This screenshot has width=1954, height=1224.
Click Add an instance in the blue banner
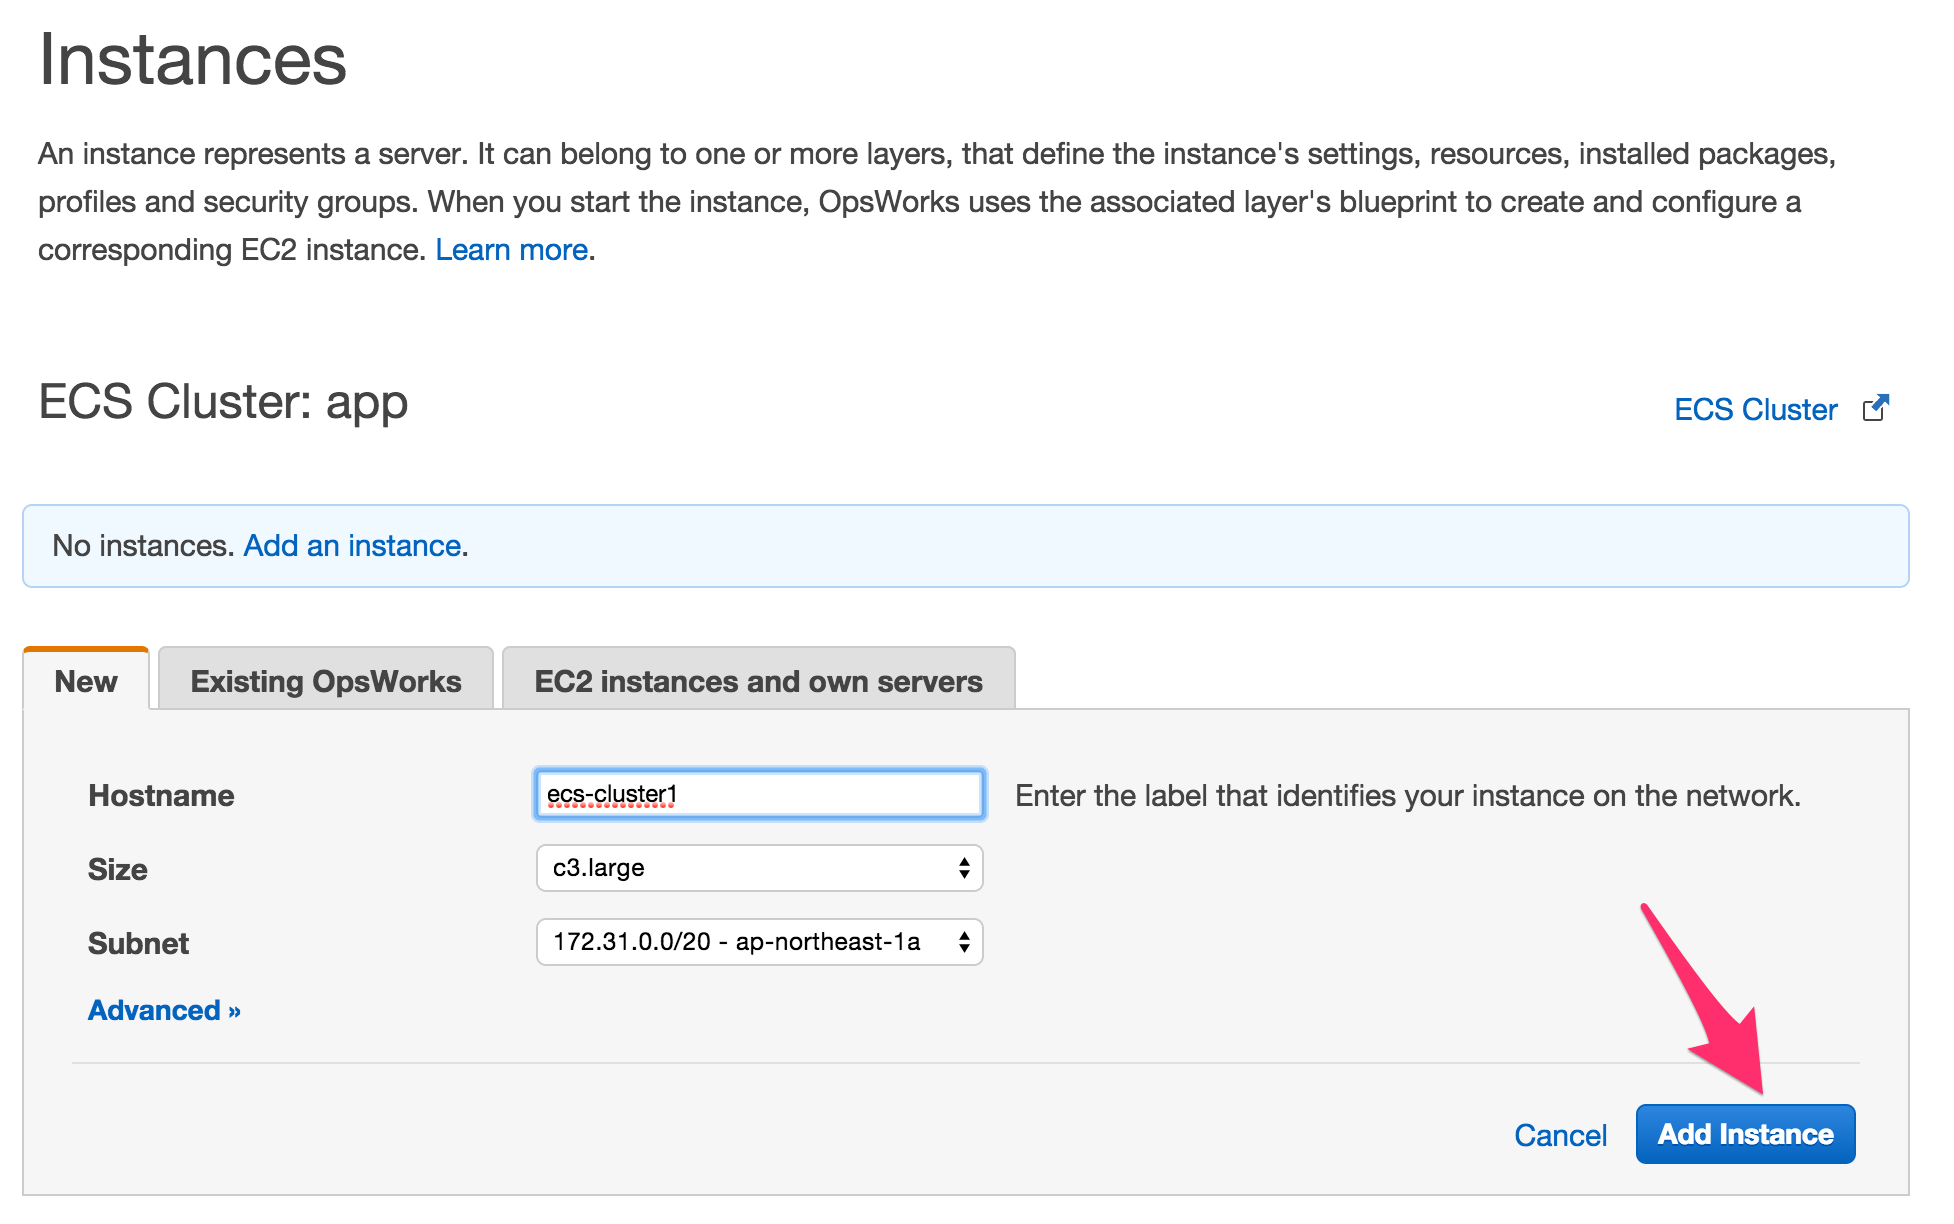351,545
